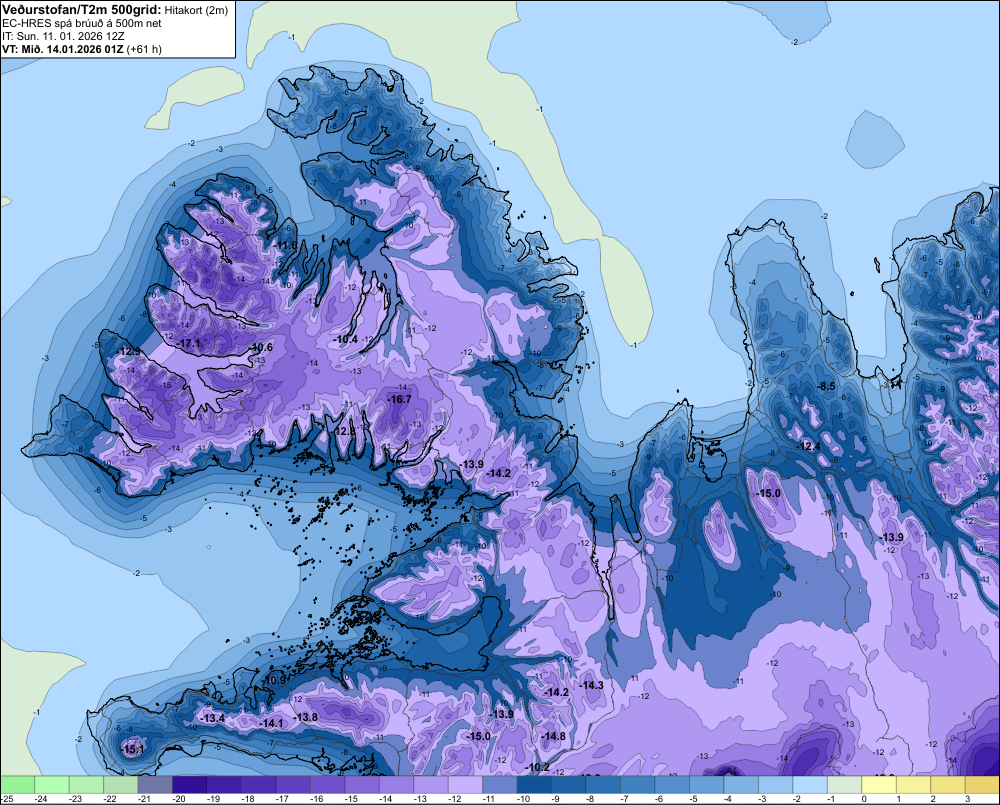Screen dimensions: 1000x805
Task: Click the -14.1 temperature value
Action: coord(271,723)
